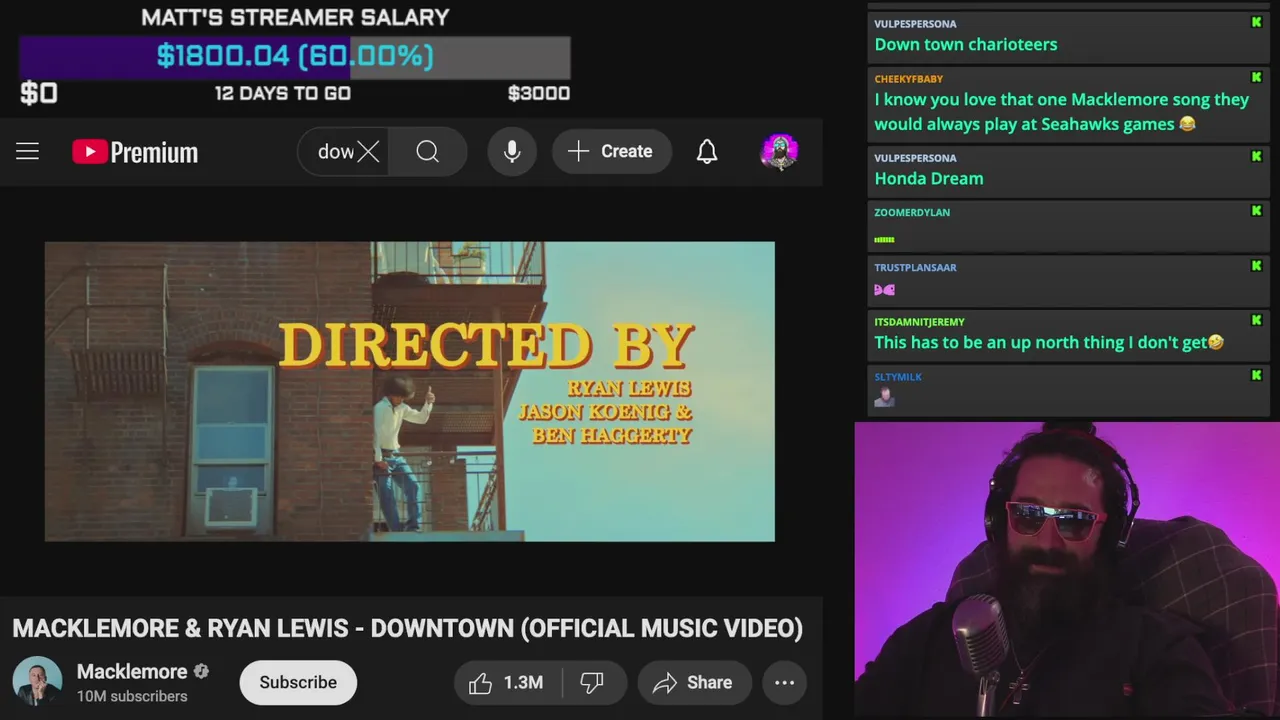This screenshot has height=720, width=1280.
Task: Click the Kick icon on SLTYMILK's message
Action: (1256, 375)
